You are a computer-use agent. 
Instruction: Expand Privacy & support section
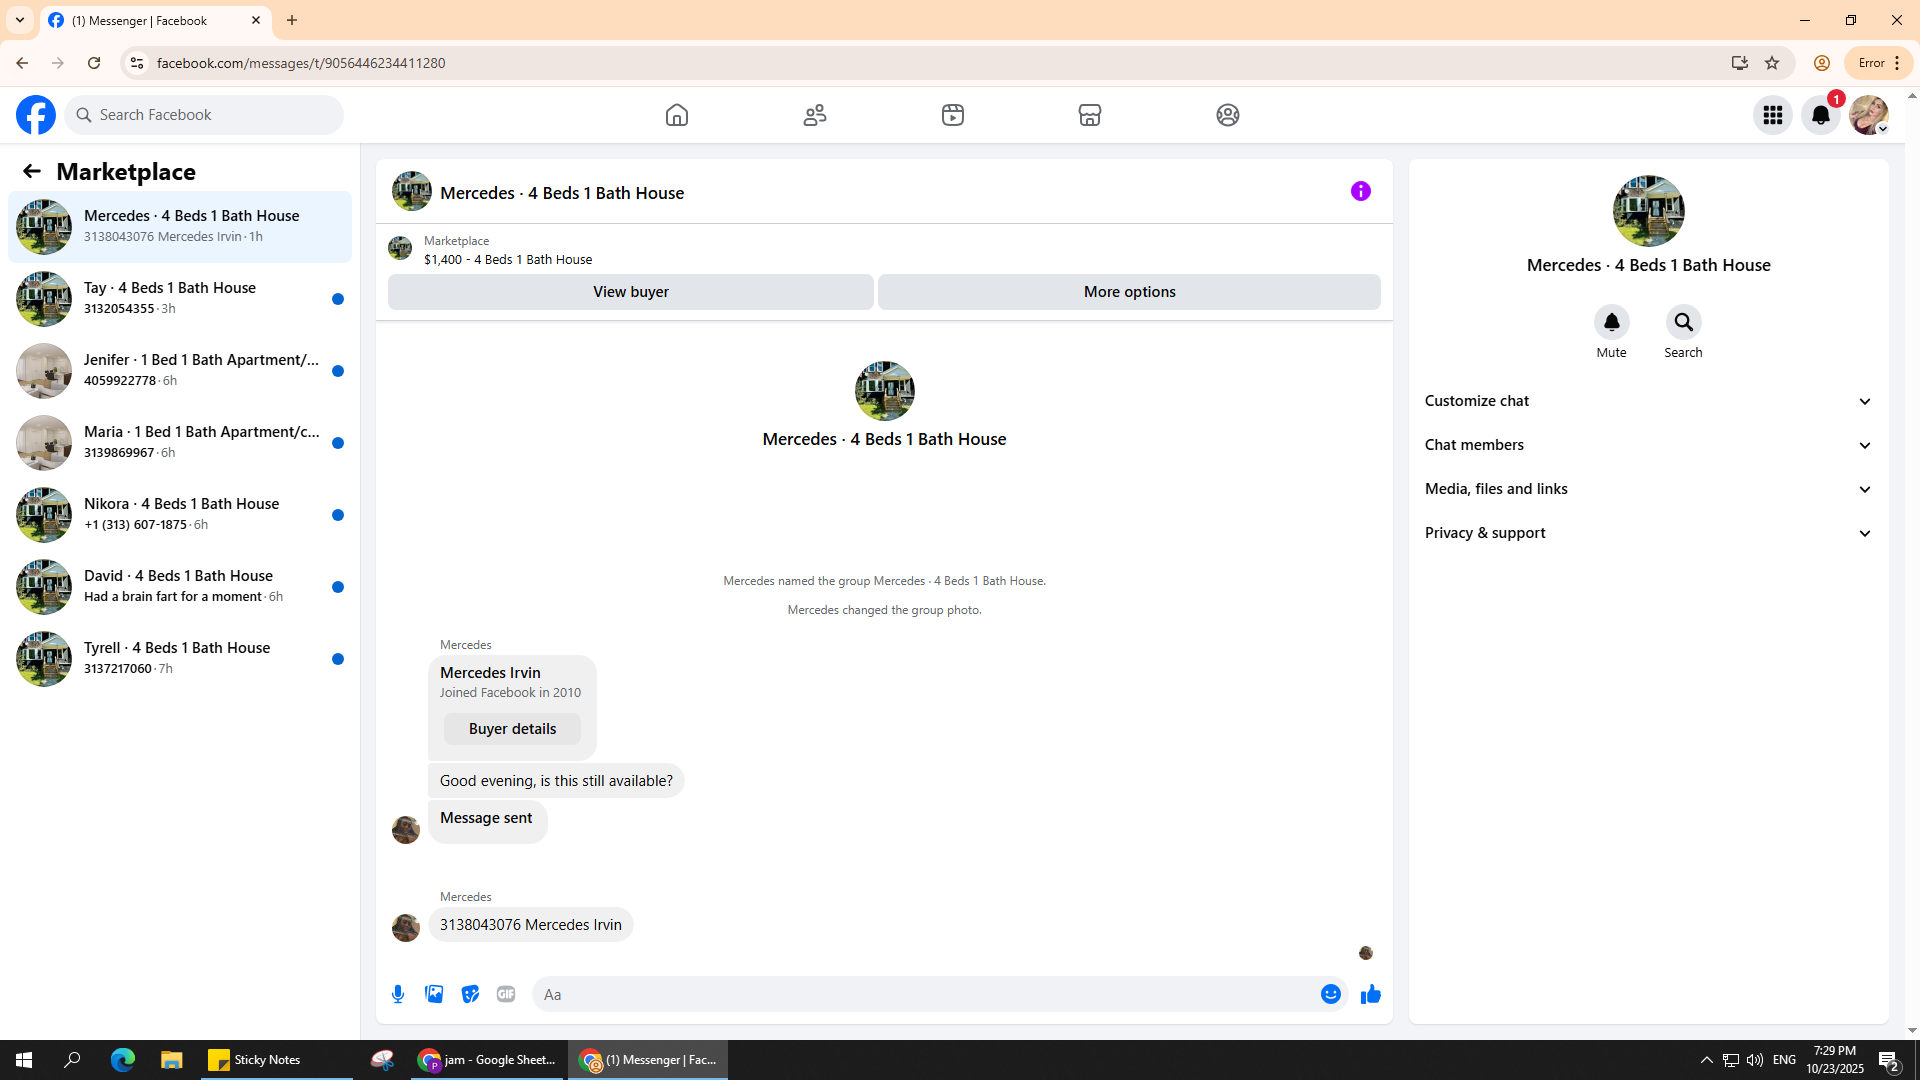point(1648,533)
